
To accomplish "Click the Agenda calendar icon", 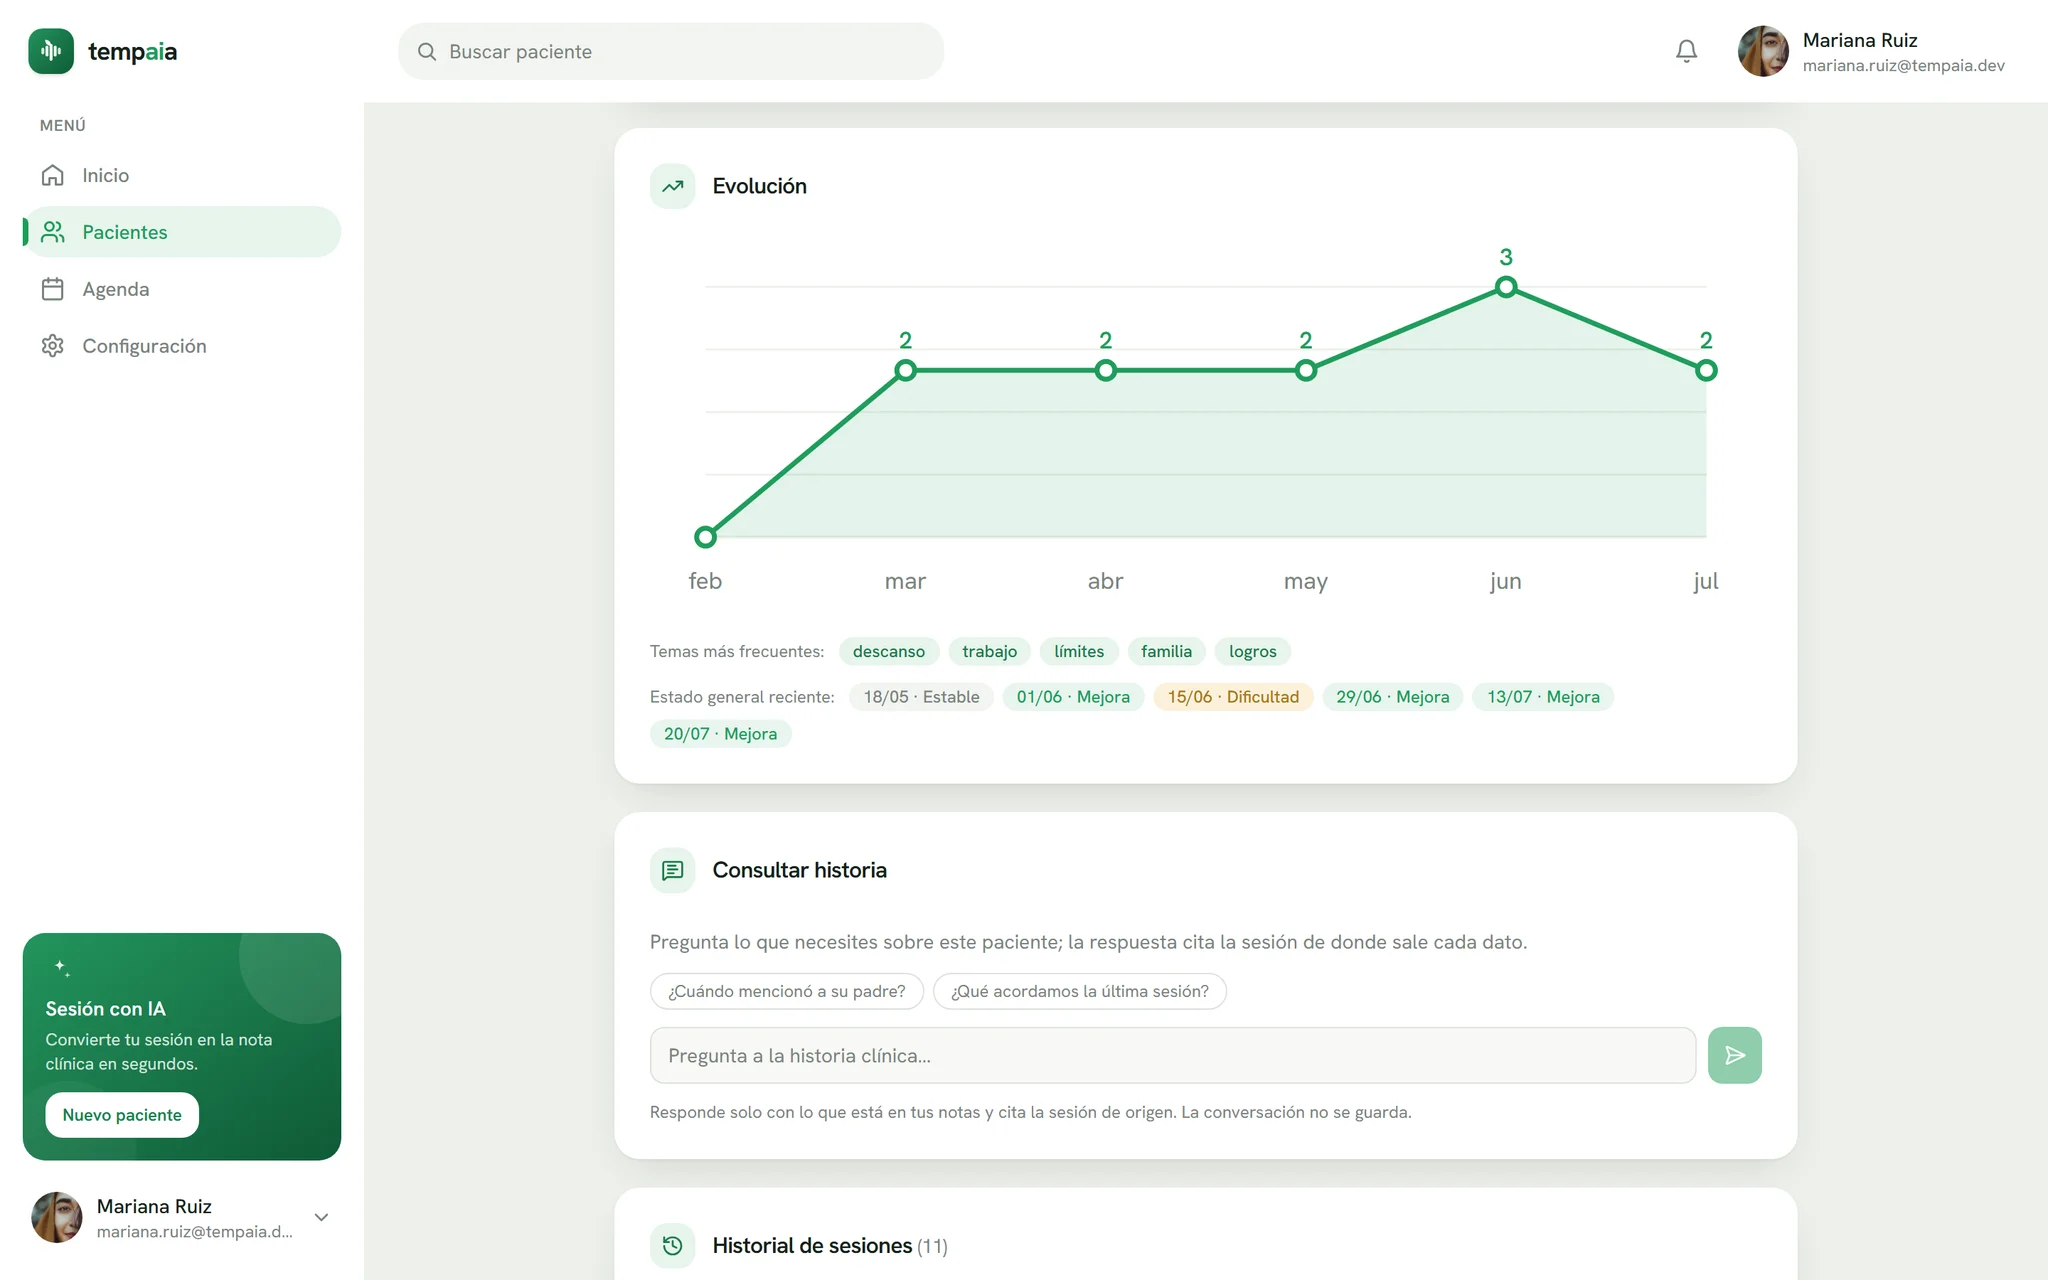I will 53,289.
